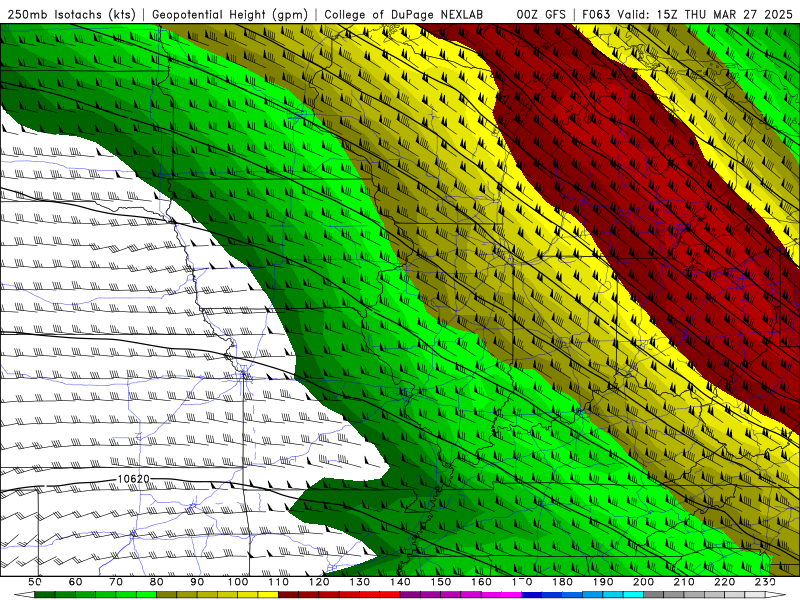Click the 130 tick label on colorbar
This screenshot has height=600, width=800.
[x=359, y=582]
